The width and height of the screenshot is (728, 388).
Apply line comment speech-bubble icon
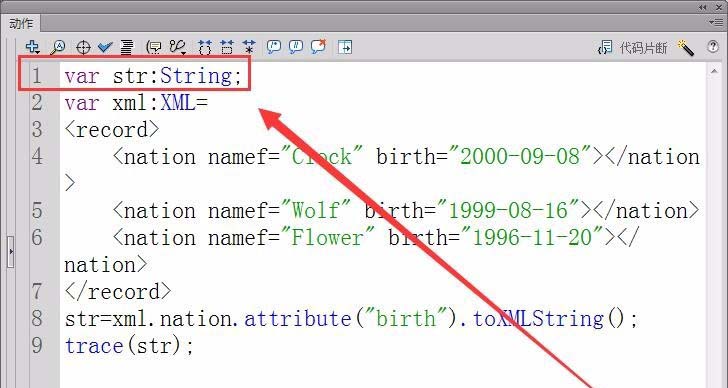pos(296,47)
